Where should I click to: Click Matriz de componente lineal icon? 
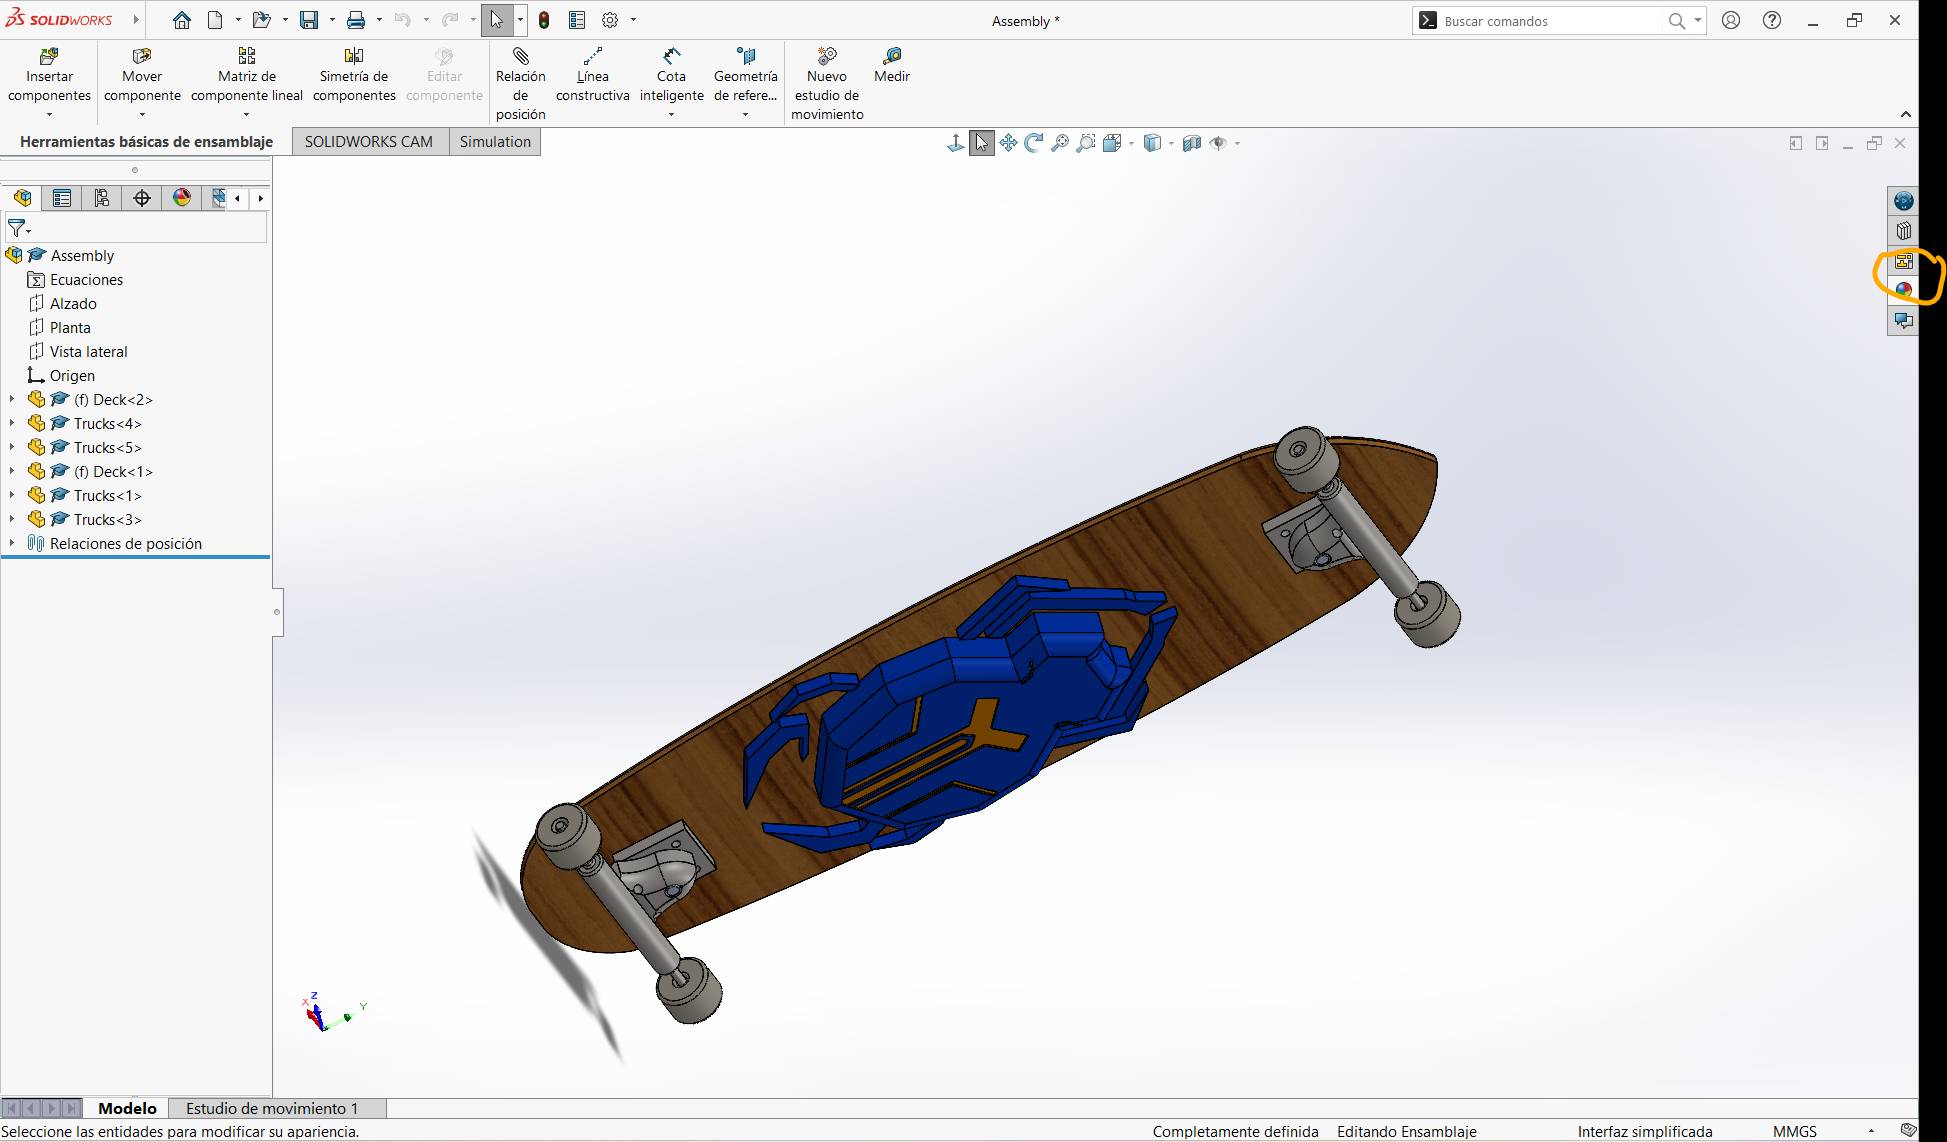click(246, 56)
